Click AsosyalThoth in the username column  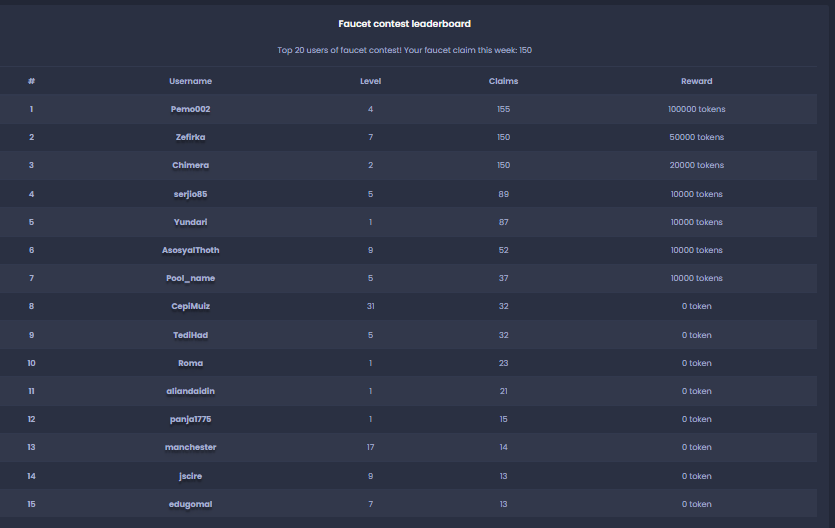pyautogui.click(x=190, y=250)
